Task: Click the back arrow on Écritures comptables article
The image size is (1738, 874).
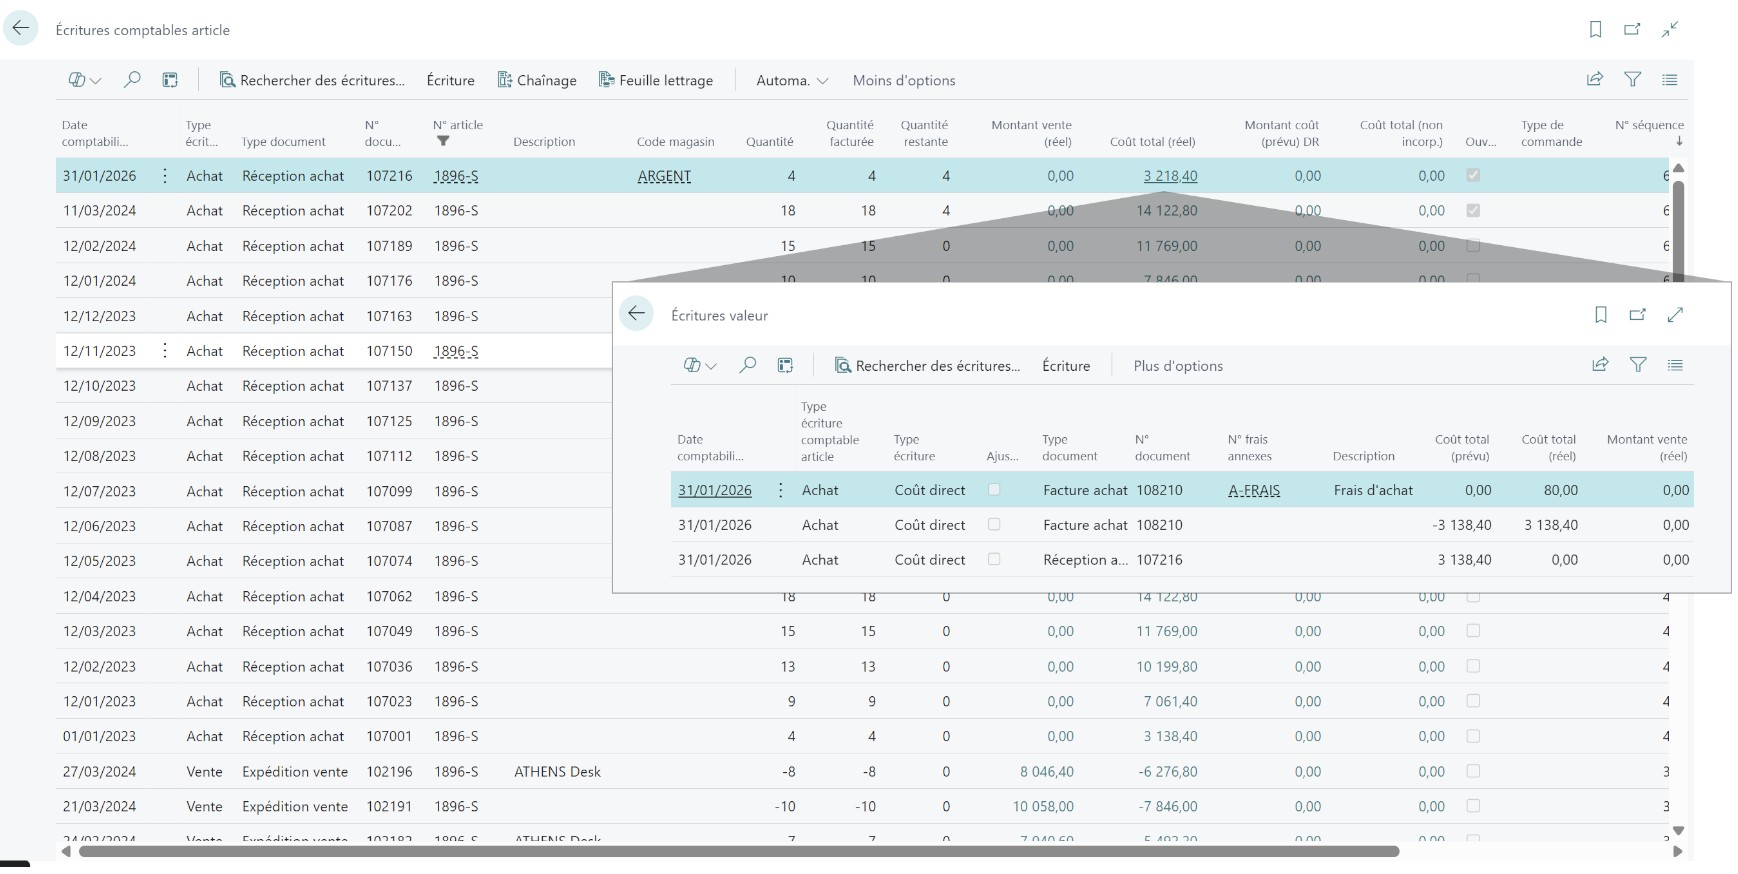Action: tap(21, 29)
